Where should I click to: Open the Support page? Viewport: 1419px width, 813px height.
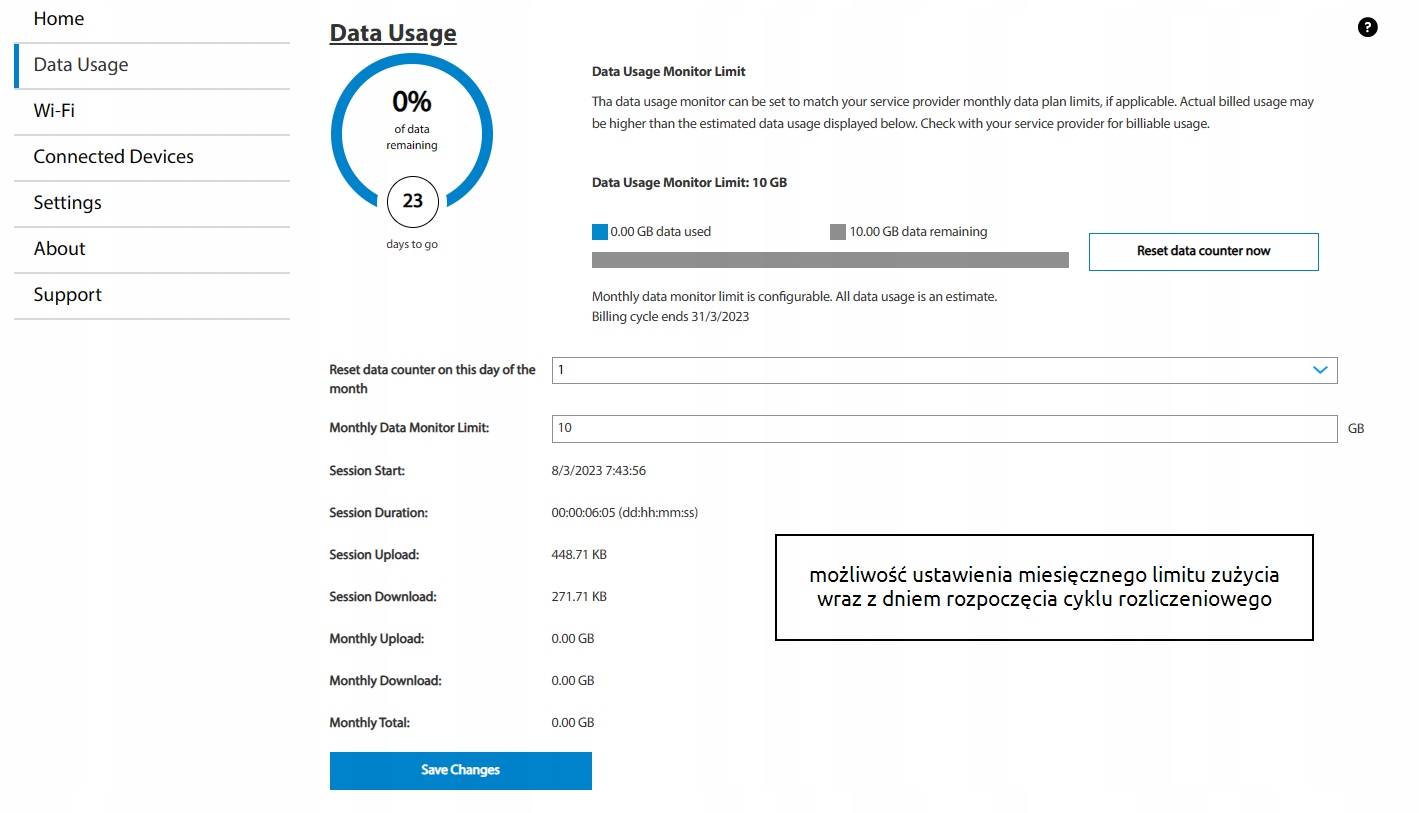point(67,295)
